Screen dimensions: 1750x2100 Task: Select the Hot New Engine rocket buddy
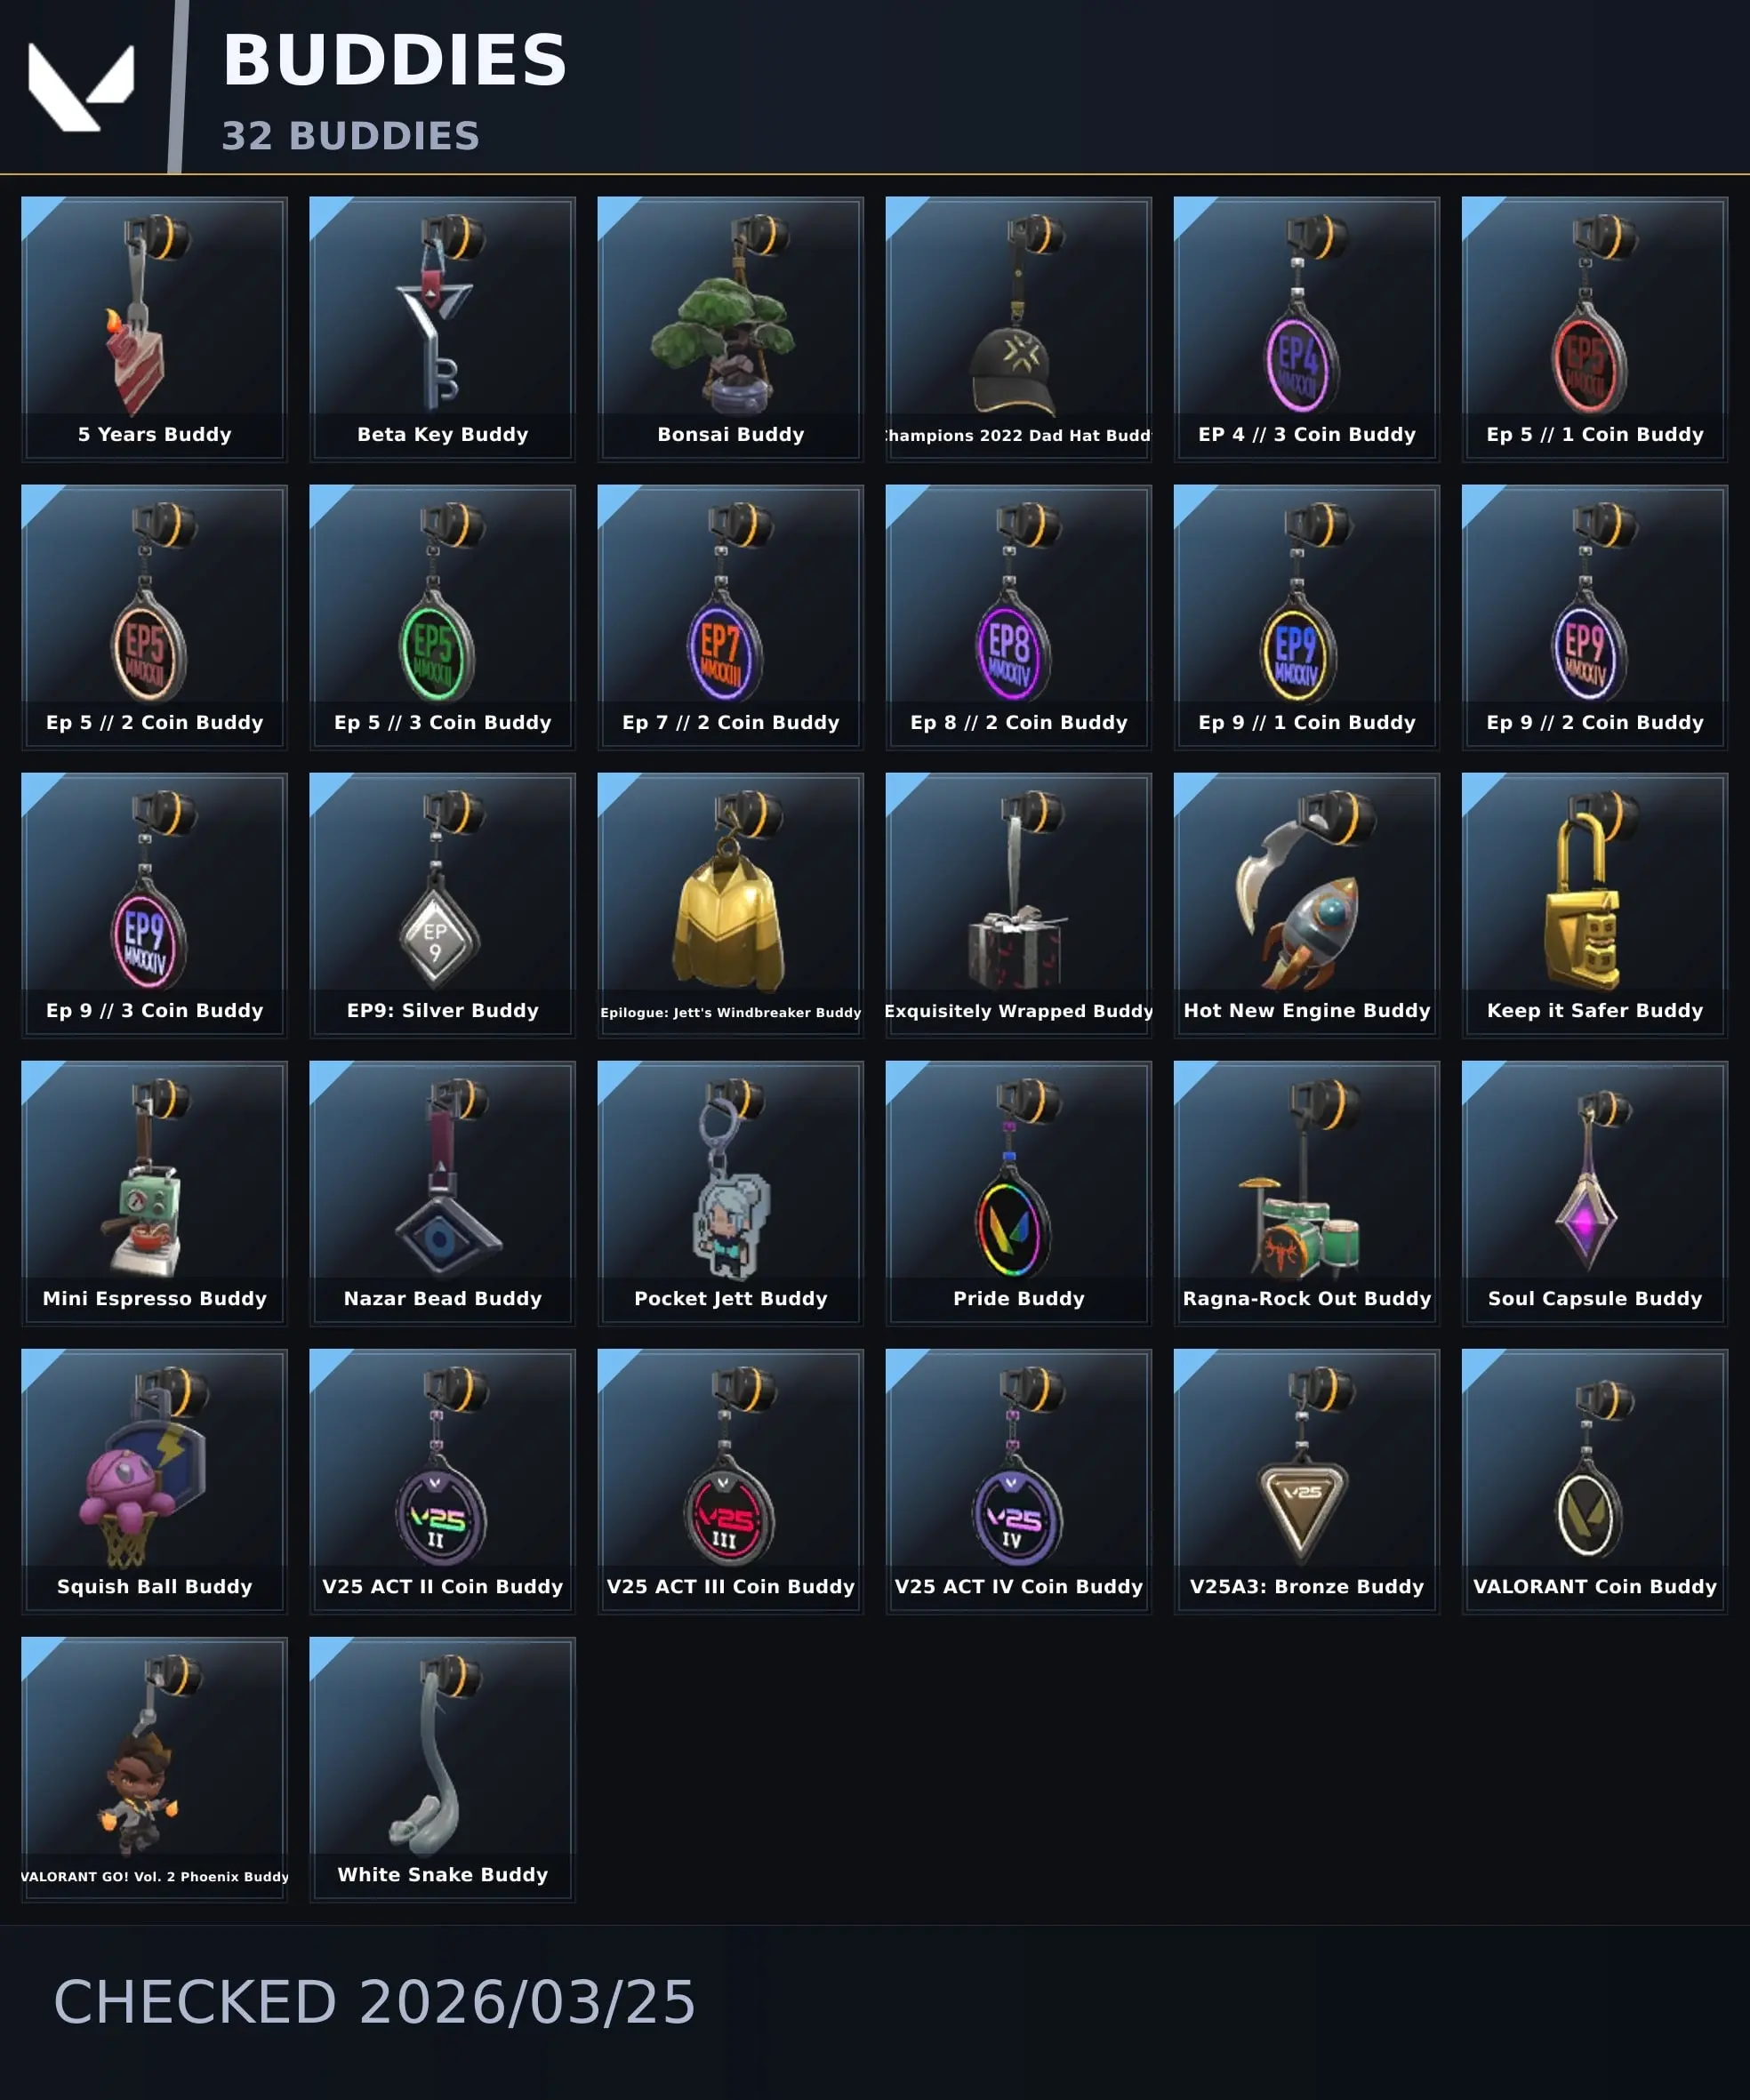point(1306,905)
